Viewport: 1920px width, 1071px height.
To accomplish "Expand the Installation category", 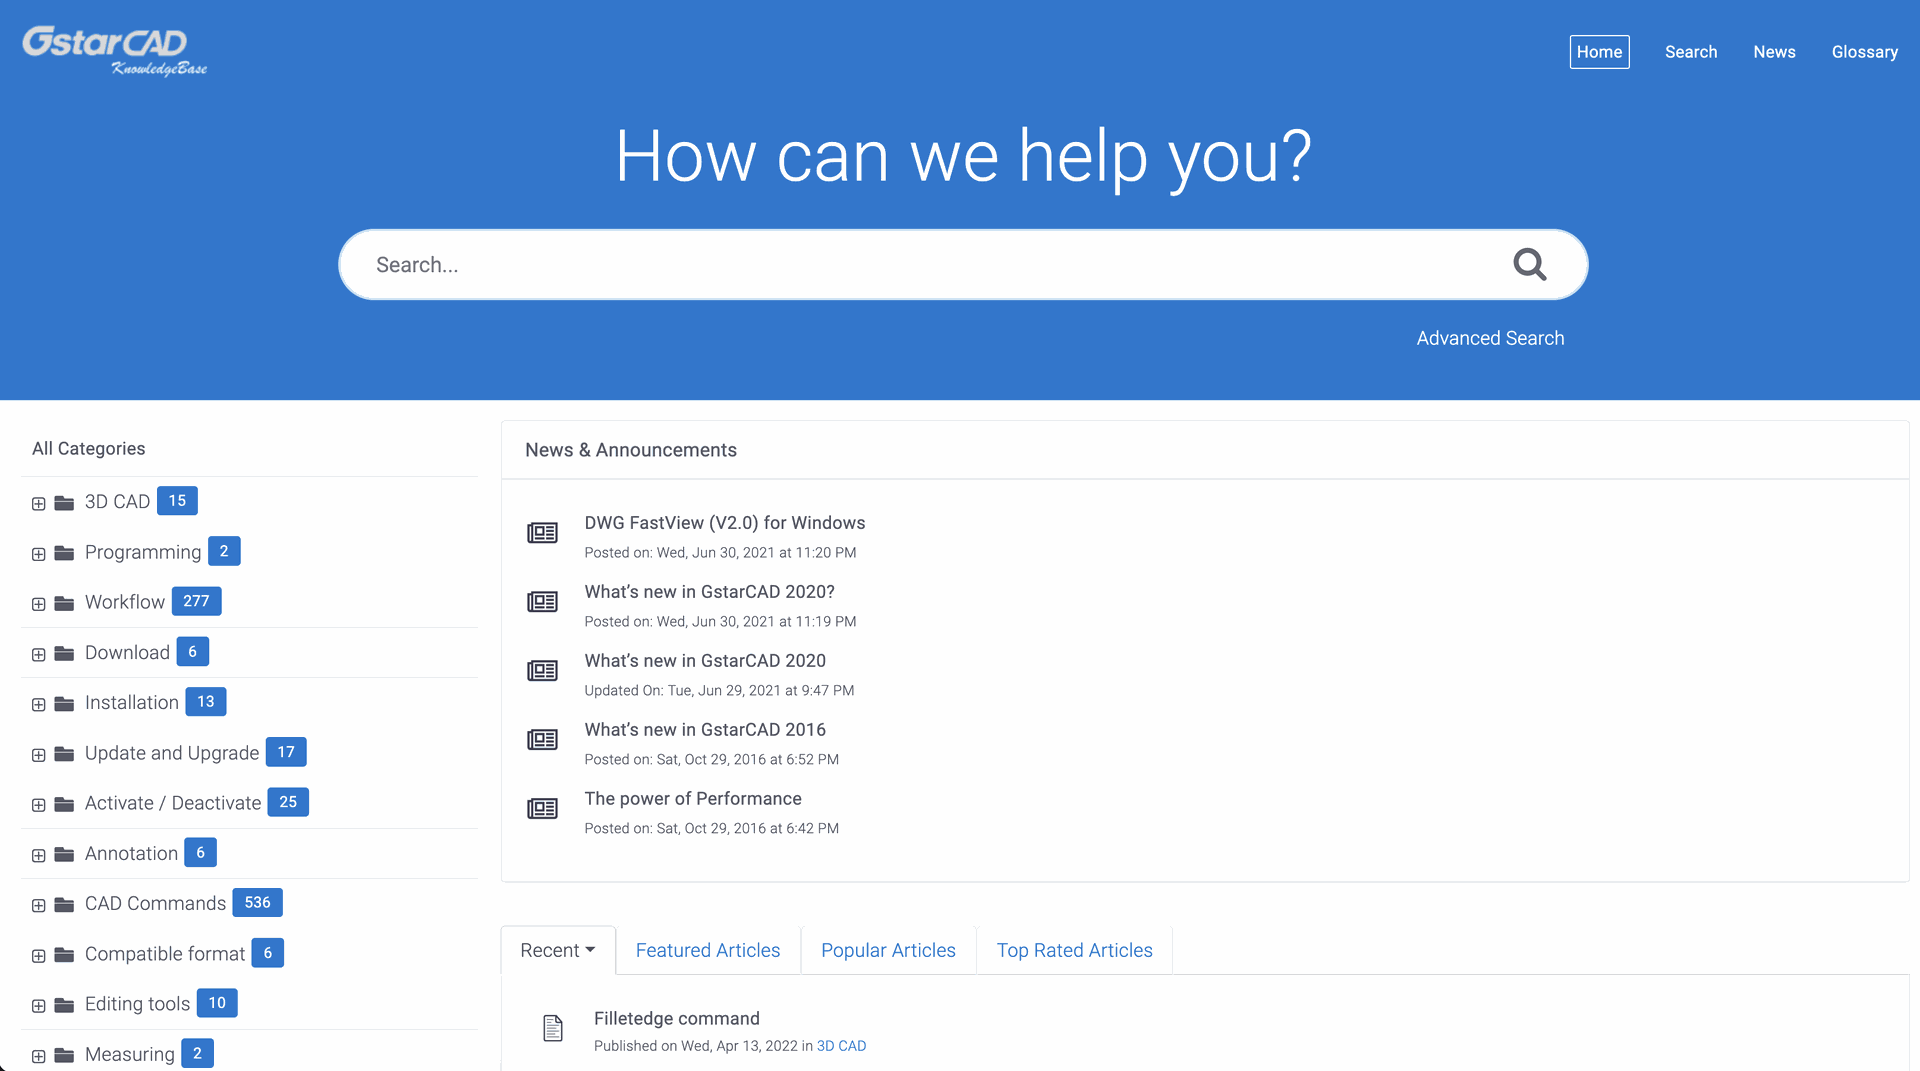I will (x=38, y=705).
